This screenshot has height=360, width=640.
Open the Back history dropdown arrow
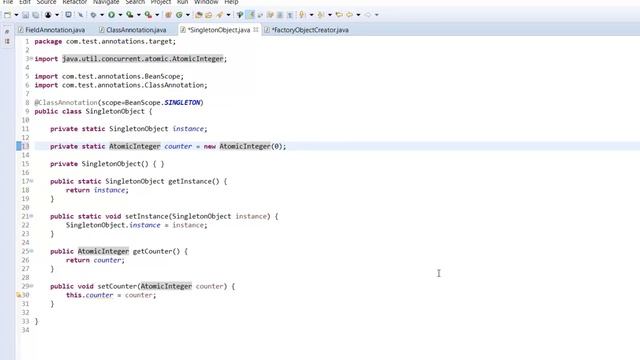tap(358, 15)
